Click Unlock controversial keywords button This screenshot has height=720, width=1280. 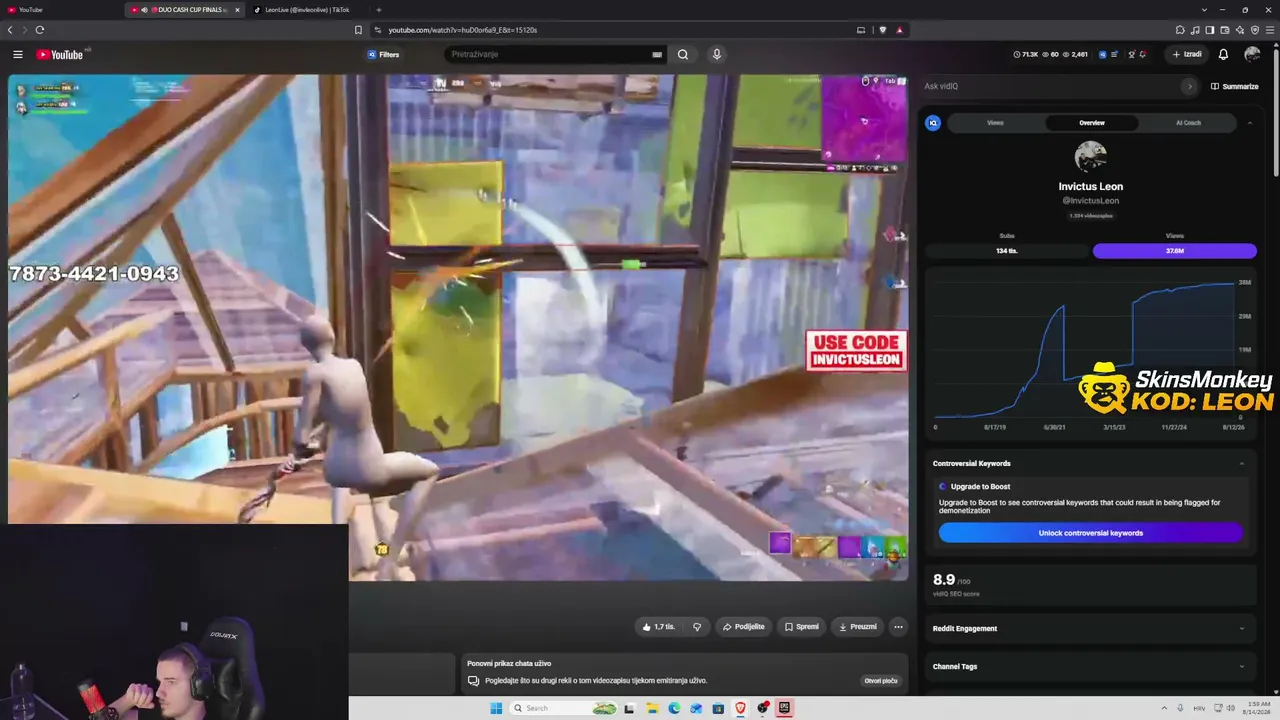click(x=1090, y=533)
